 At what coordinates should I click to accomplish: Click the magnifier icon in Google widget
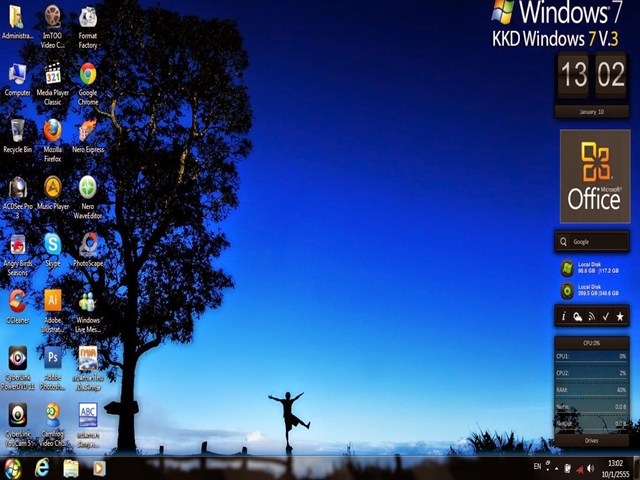[x=564, y=242]
